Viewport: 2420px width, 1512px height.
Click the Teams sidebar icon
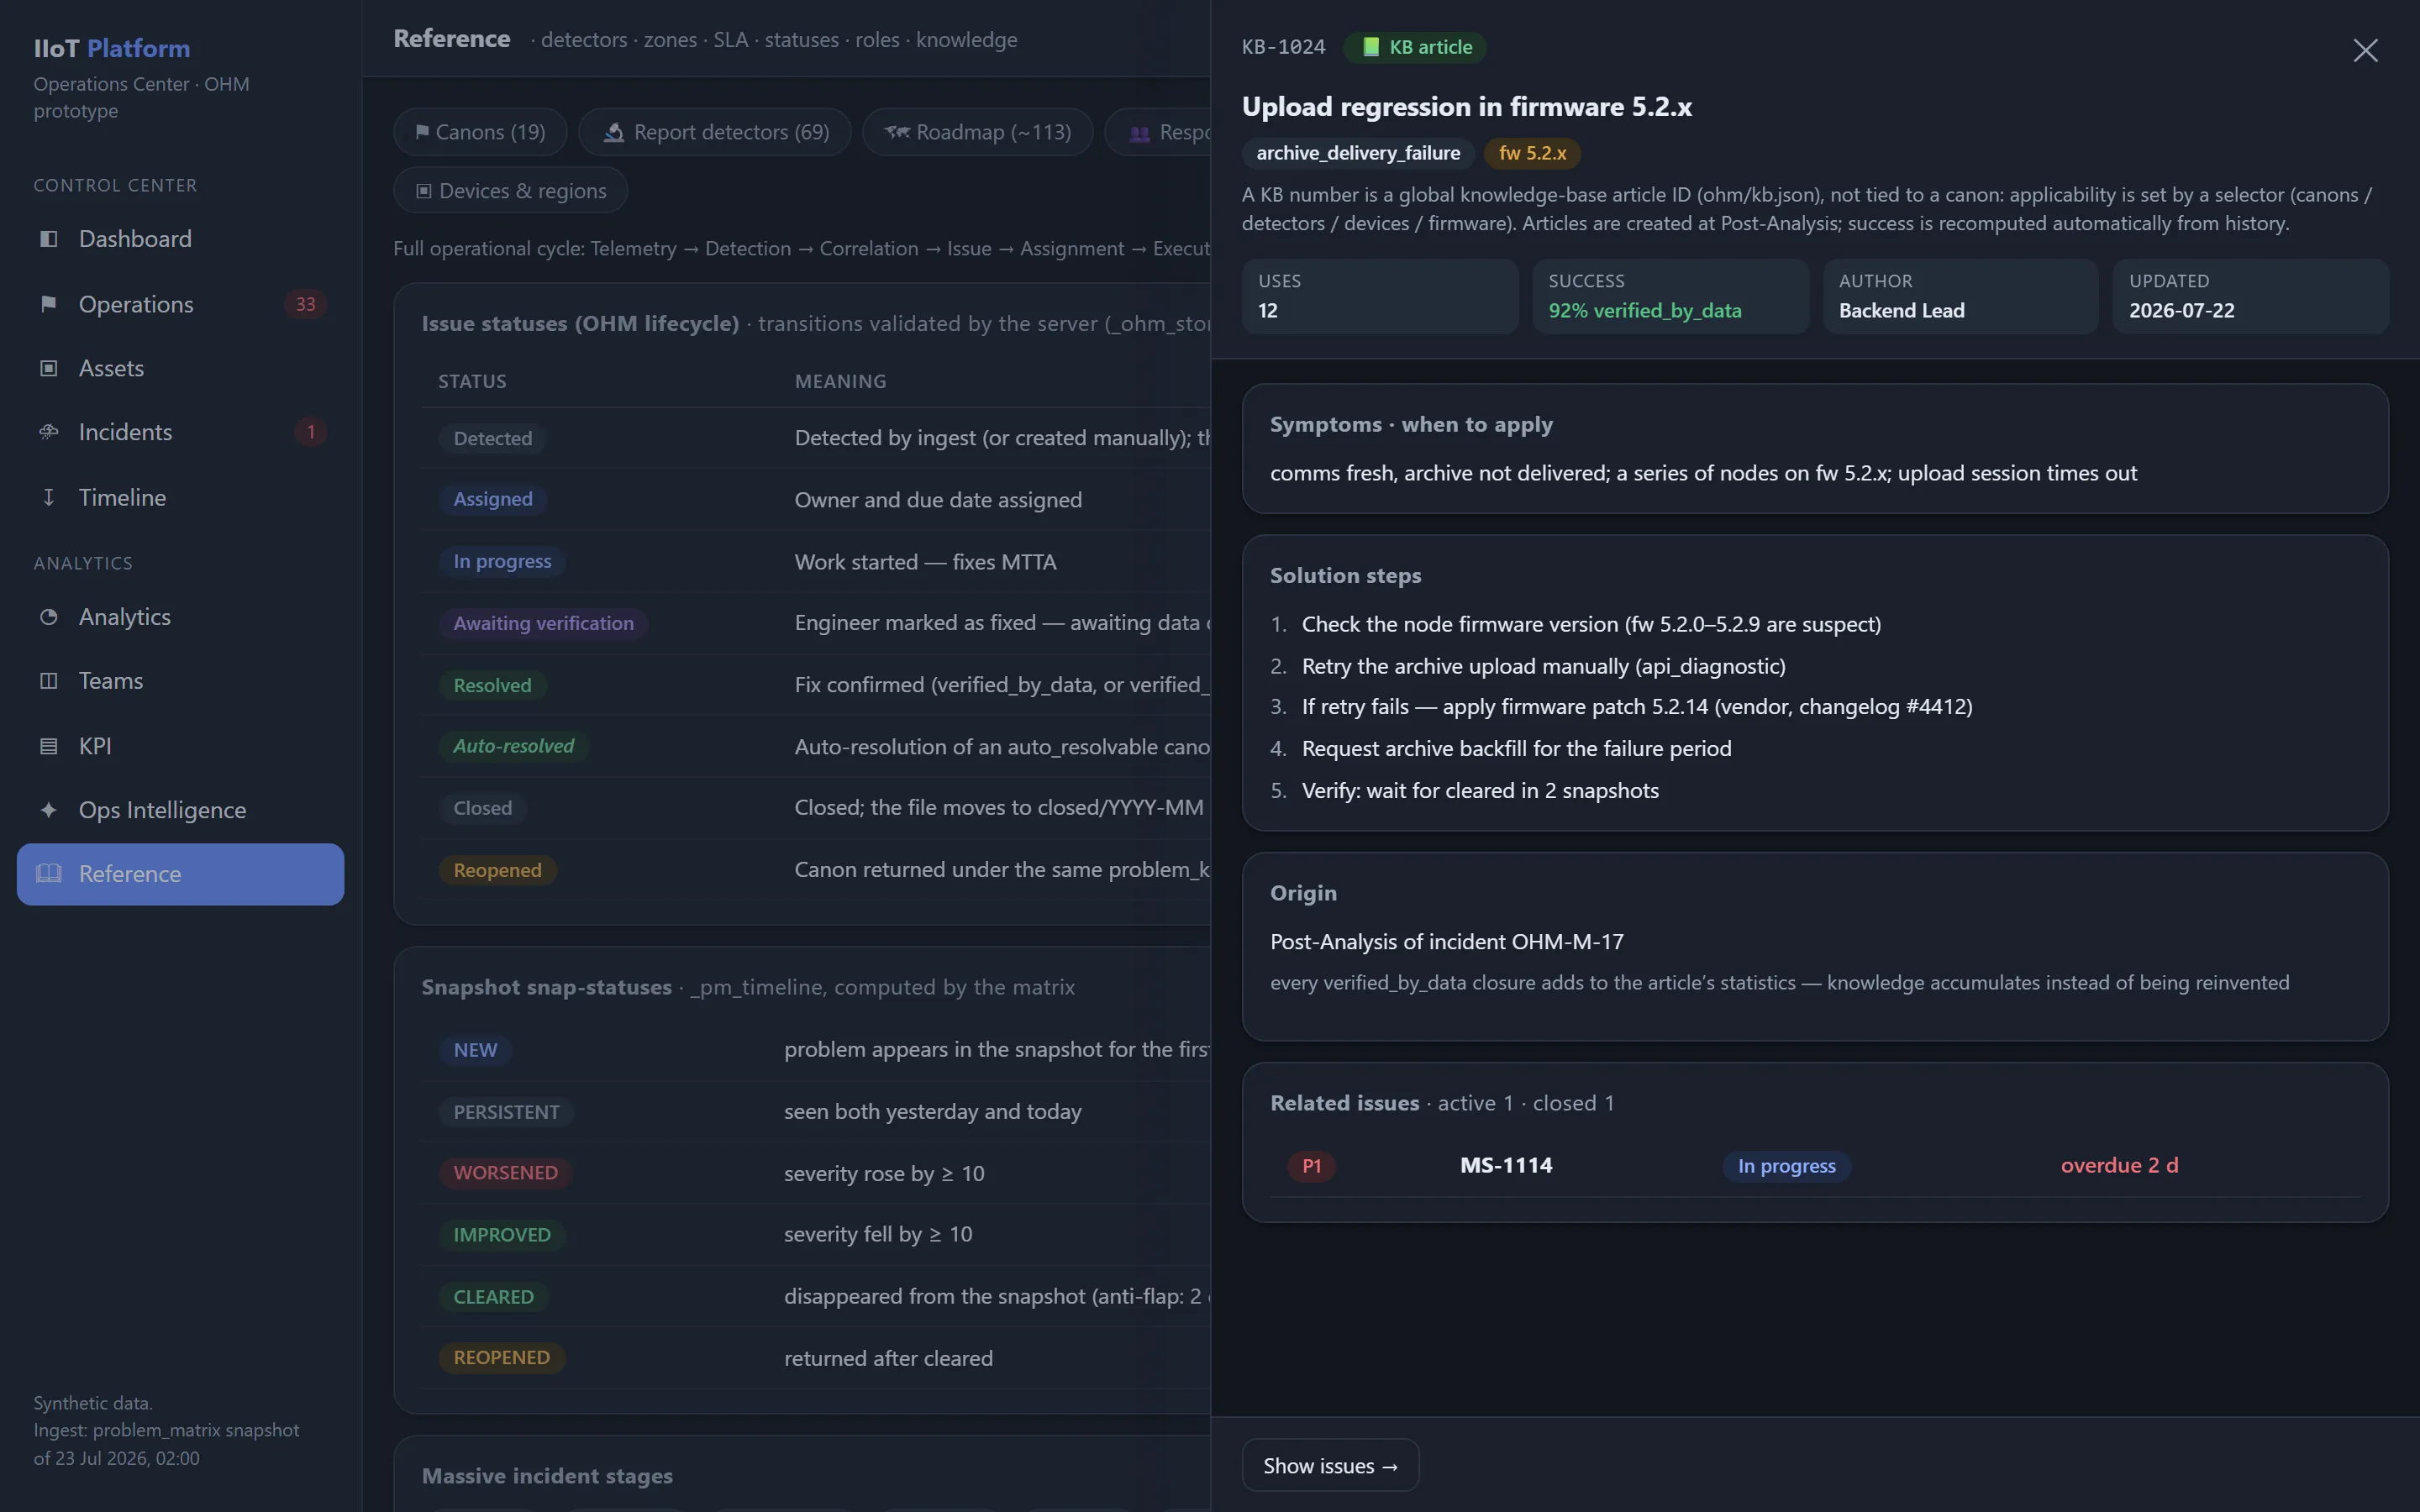(48, 681)
